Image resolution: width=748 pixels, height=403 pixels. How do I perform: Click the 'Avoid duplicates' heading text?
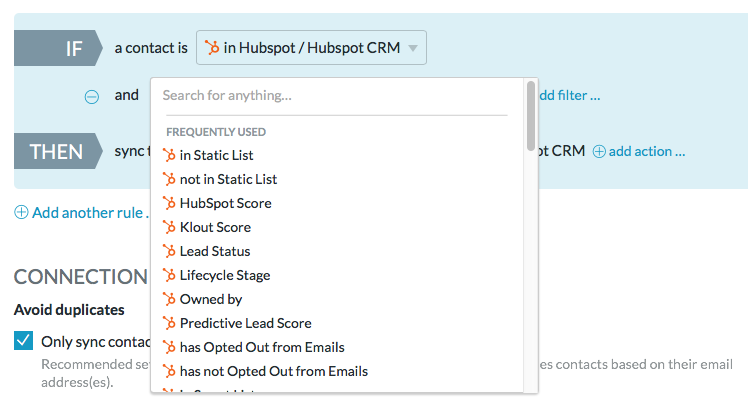(69, 310)
